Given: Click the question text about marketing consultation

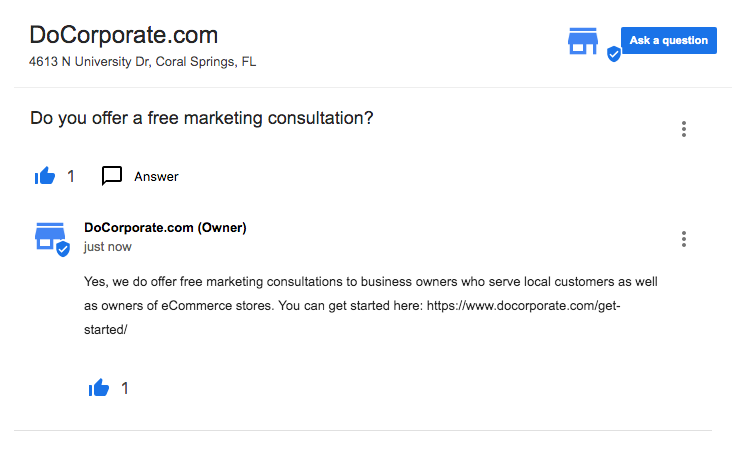Looking at the screenshot, I should (x=202, y=118).
